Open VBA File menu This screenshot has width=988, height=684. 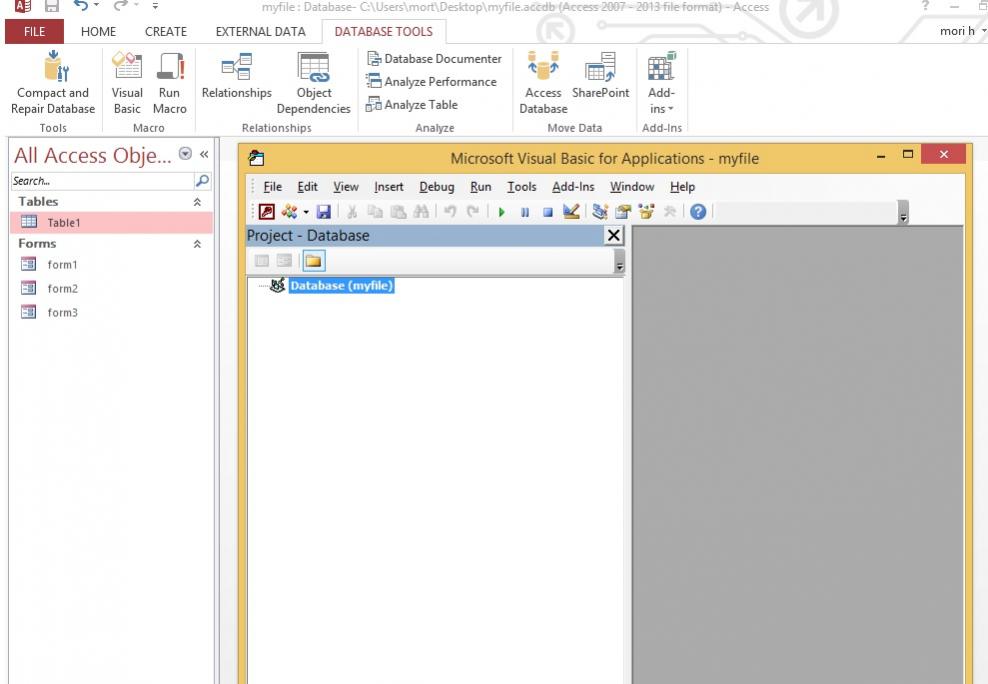[x=272, y=187]
